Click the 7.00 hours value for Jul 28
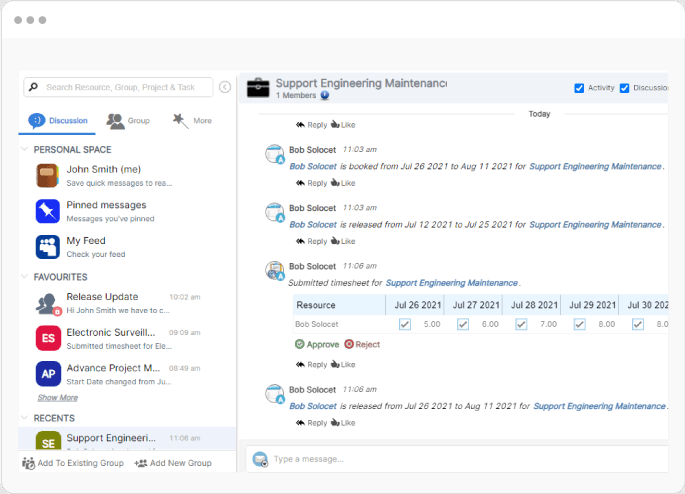Image resolution: width=685 pixels, height=494 pixels. tap(548, 325)
